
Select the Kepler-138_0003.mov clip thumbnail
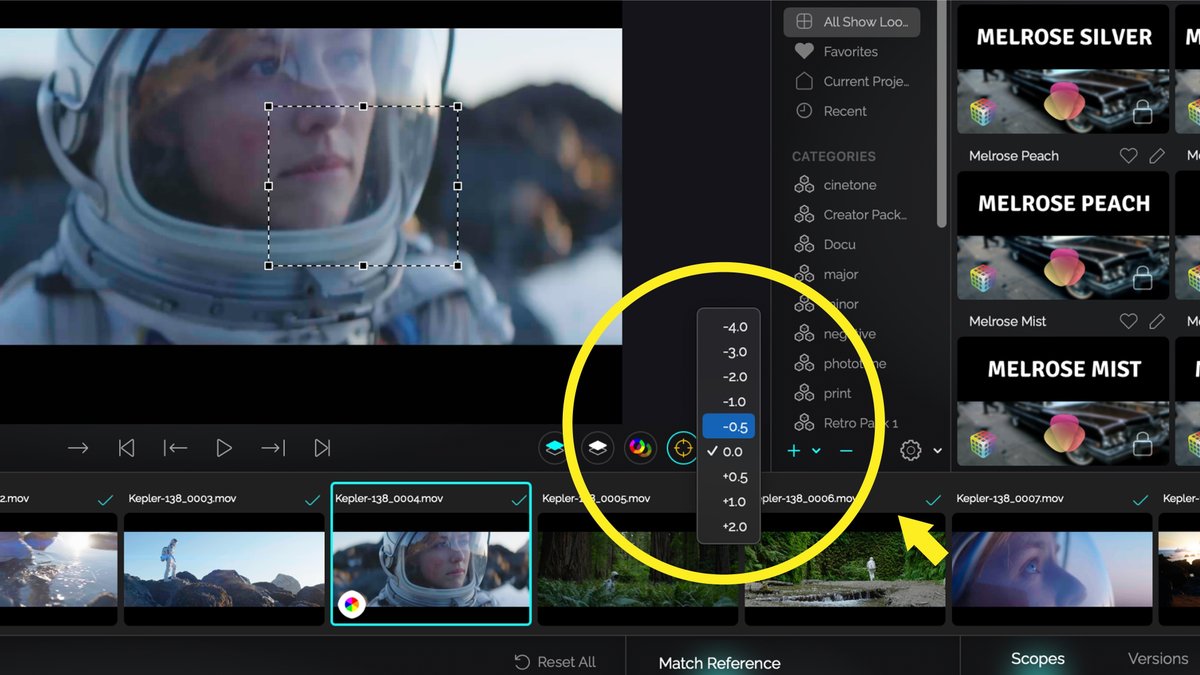tap(224, 569)
